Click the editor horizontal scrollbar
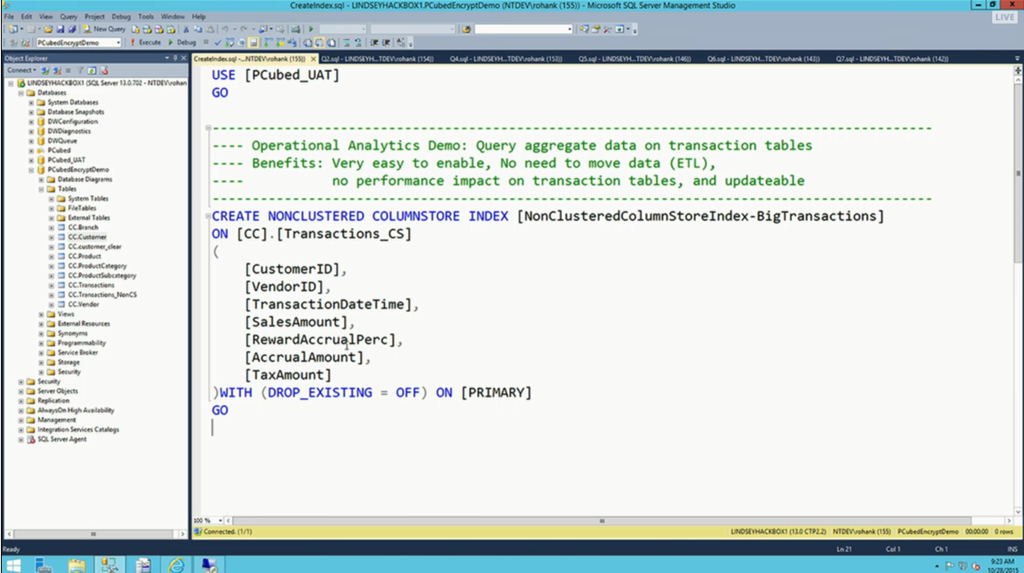Viewport: 1024px width, 573px height. click(601, 521)
